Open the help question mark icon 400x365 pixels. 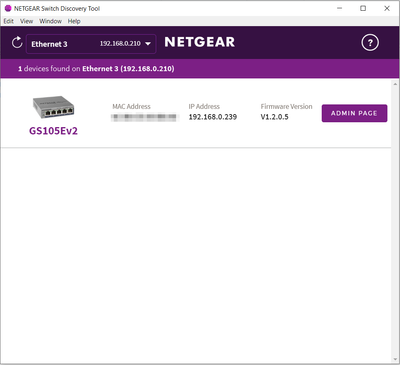370,43
